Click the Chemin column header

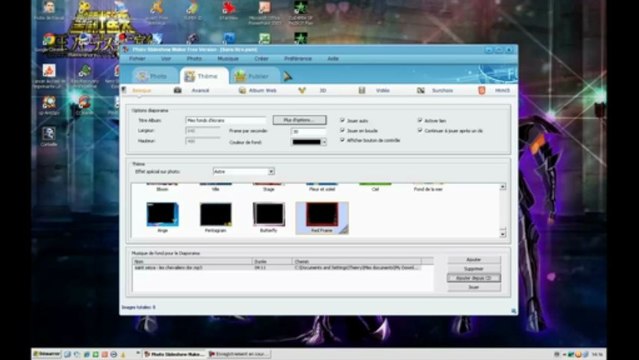(x=357, y=261)
